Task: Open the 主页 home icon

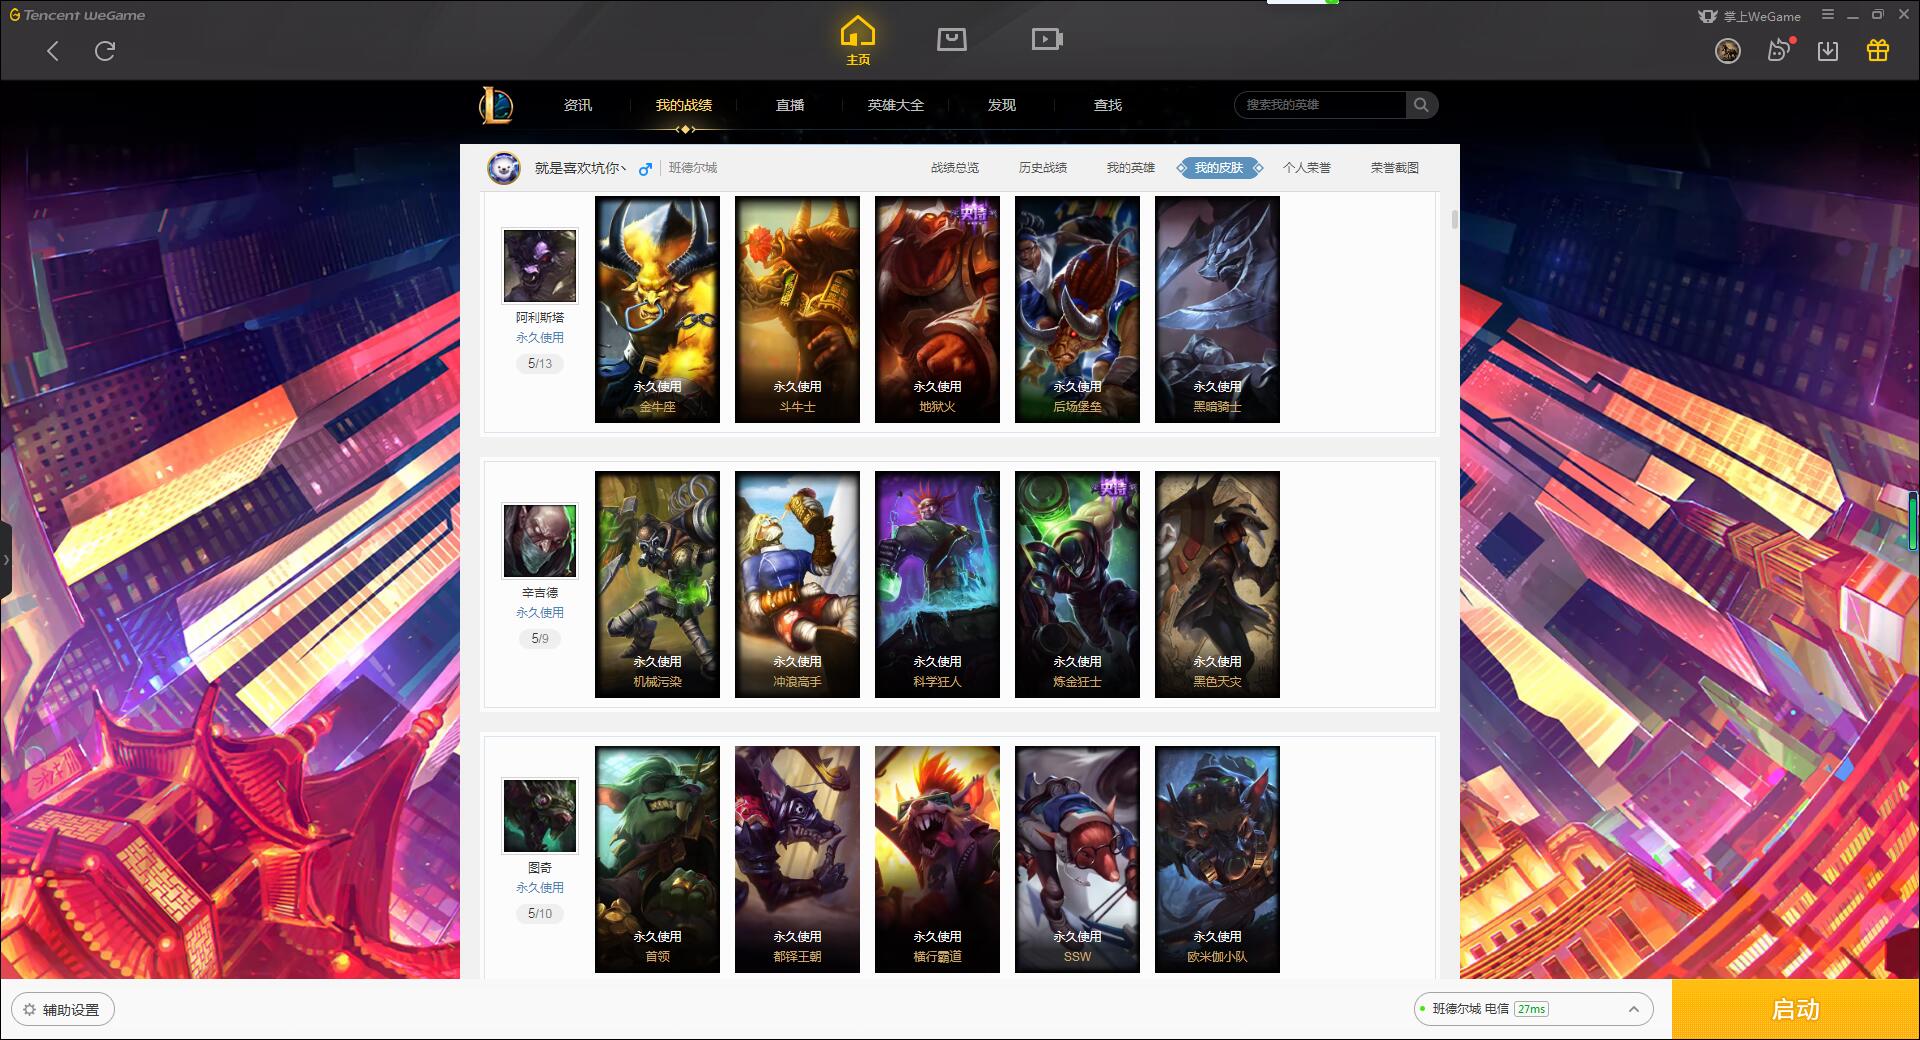Action: (857, 41)
